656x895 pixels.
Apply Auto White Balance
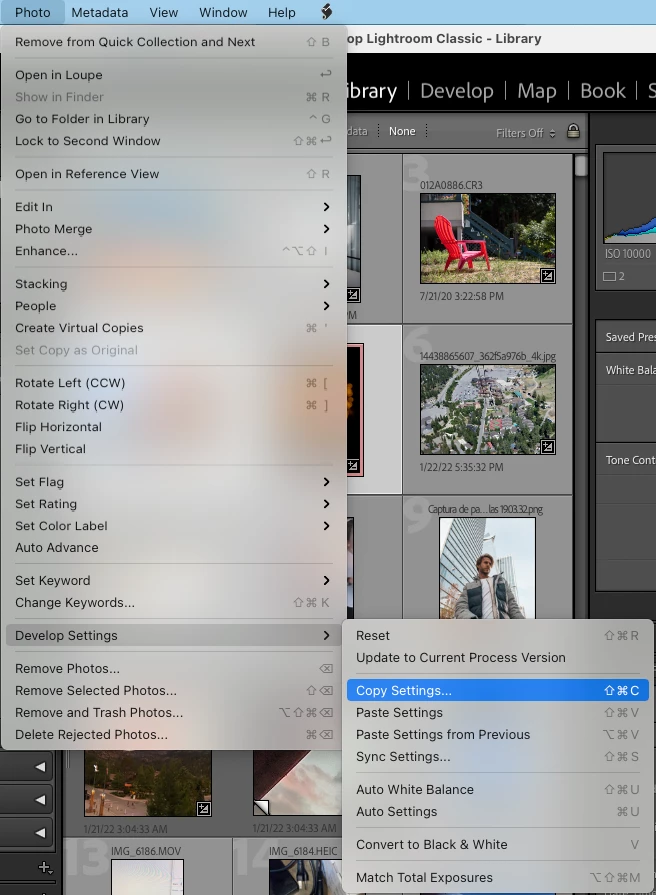pos(497,789)
